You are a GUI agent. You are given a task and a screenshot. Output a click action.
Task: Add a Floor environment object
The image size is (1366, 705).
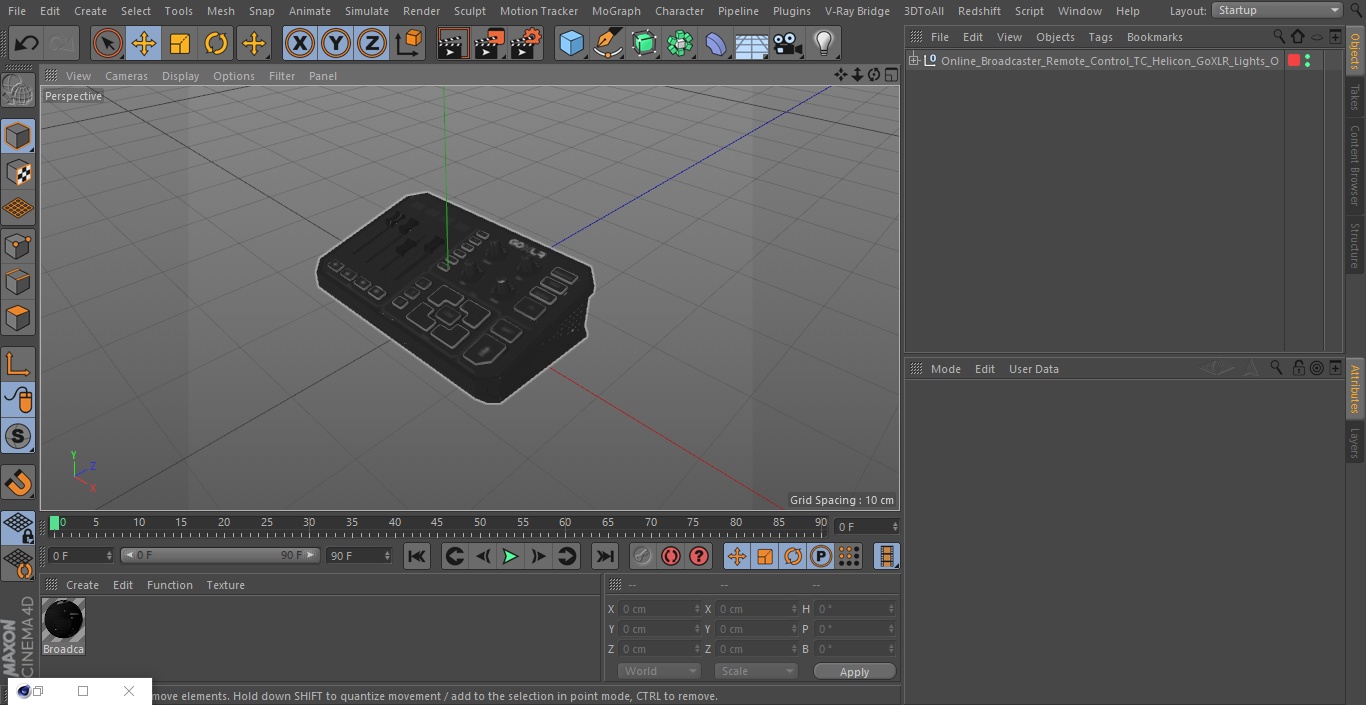coord(752,43)
